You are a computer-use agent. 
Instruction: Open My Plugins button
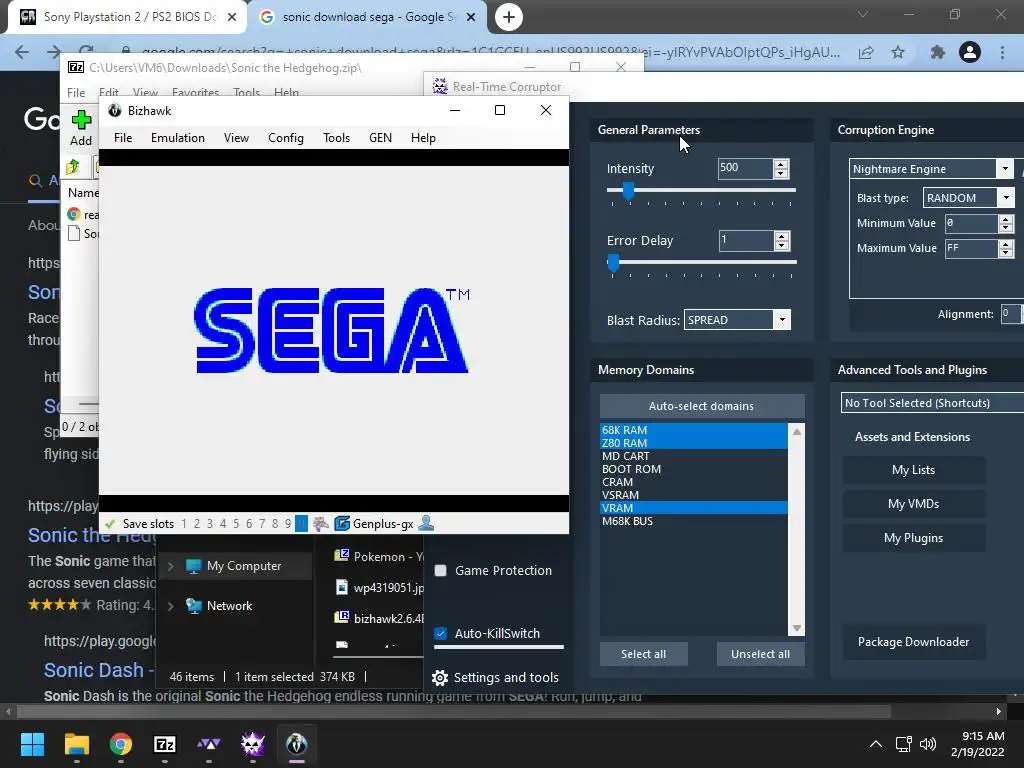click(x=914, y=538)
